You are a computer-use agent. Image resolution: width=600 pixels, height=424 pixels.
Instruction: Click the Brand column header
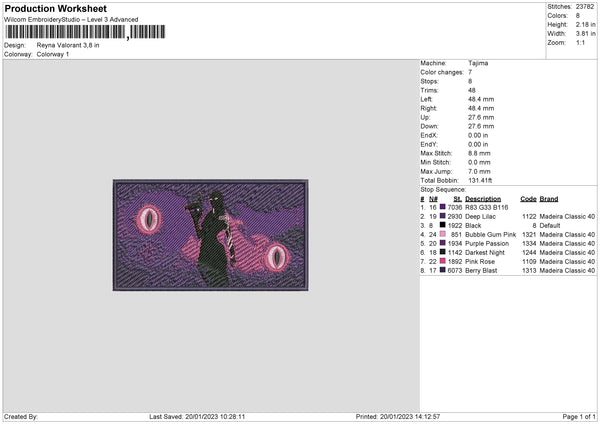tap(549, 199)
